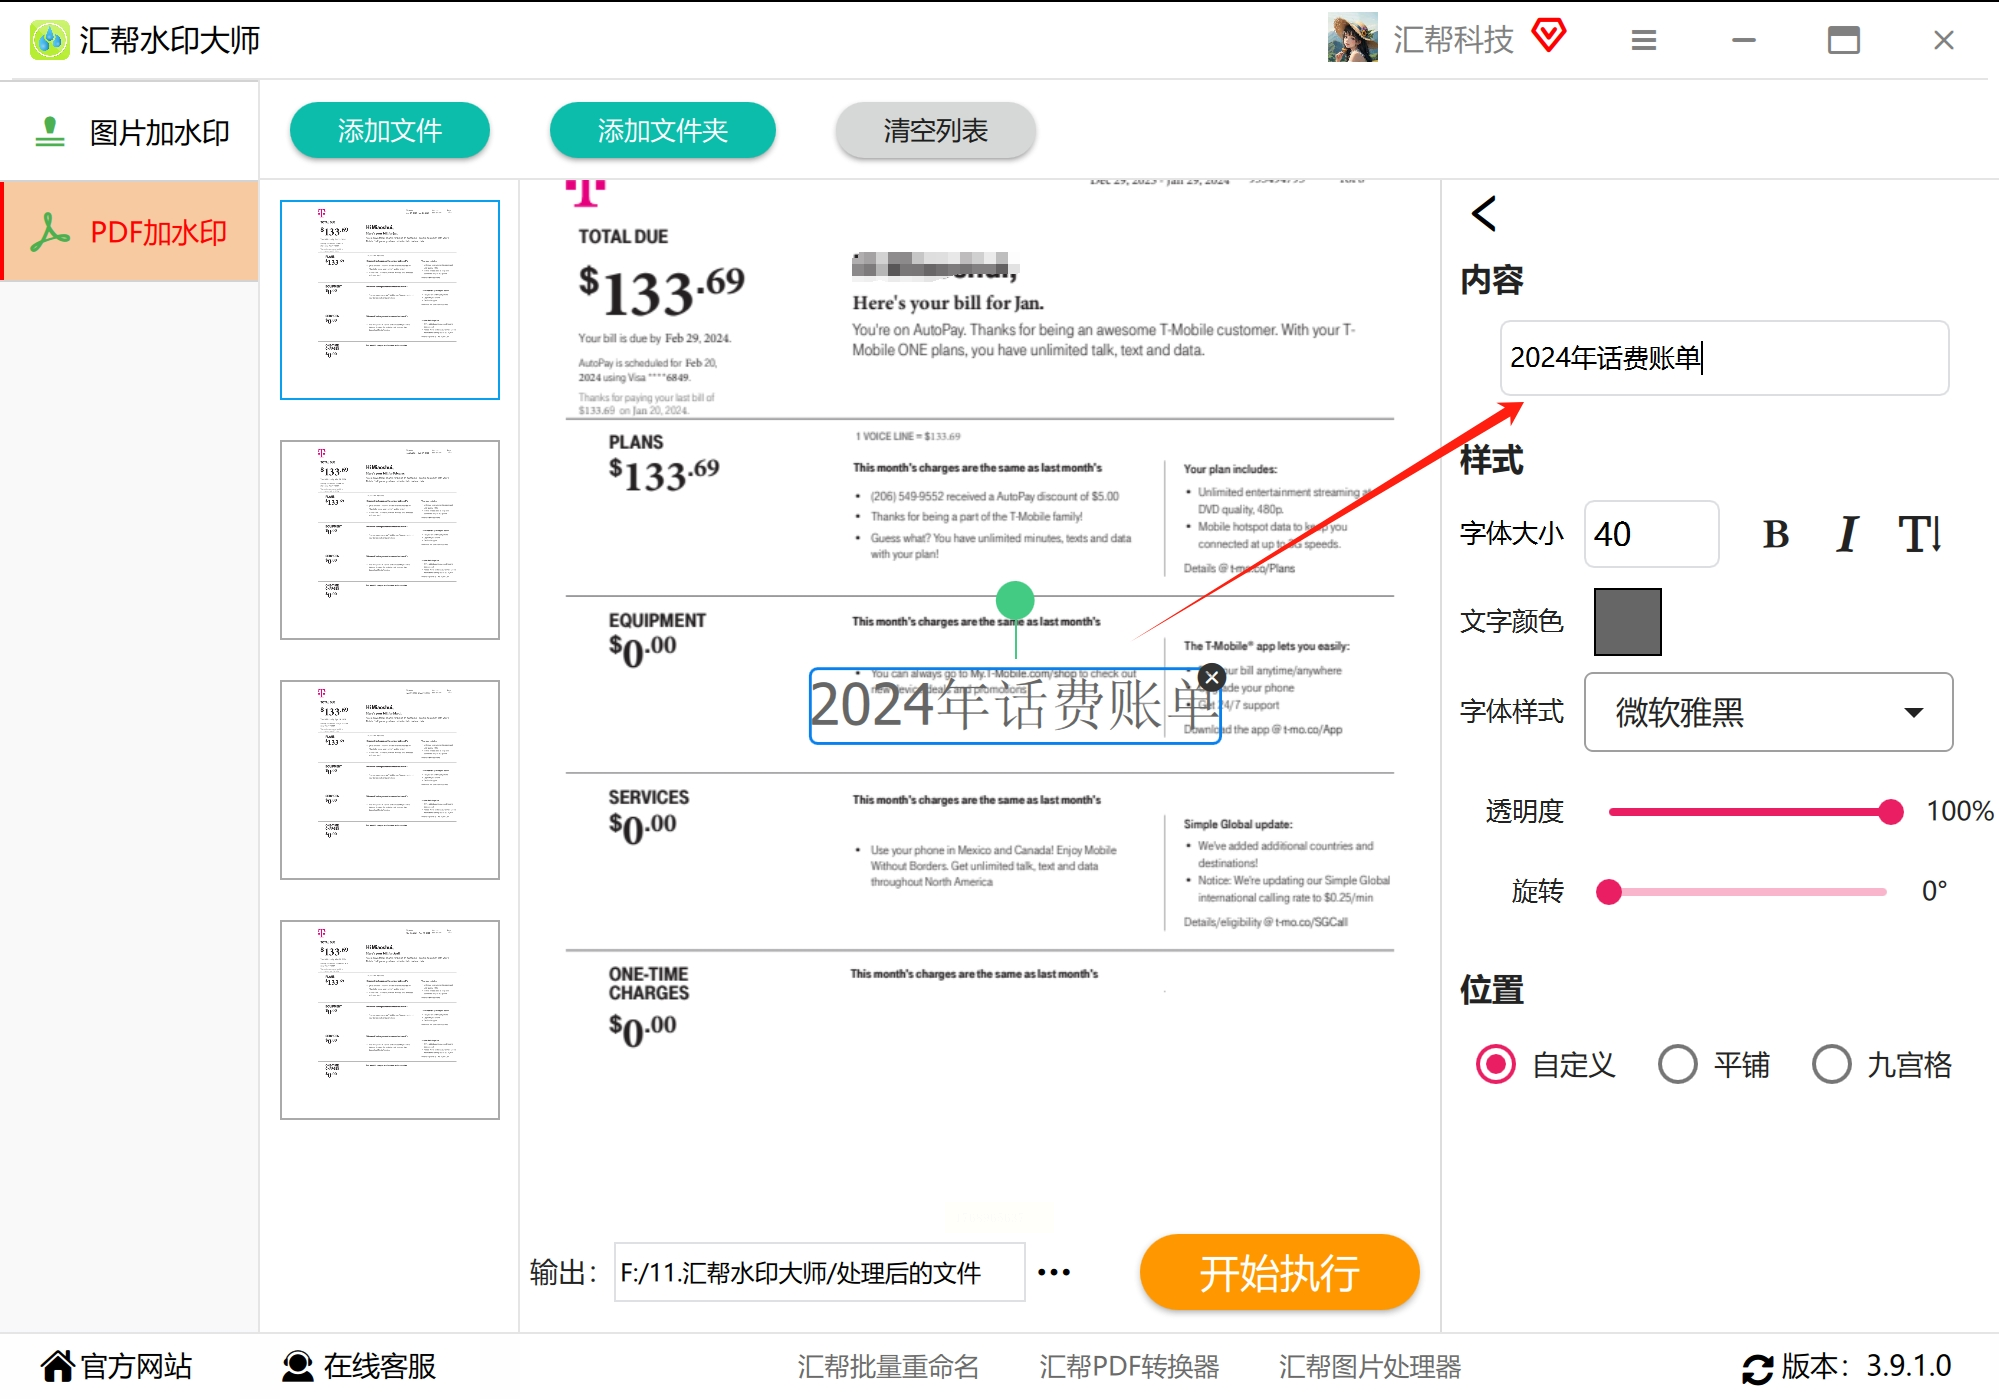
Task: Select 九宫格 grid position option
Action: [1831, 1064]
